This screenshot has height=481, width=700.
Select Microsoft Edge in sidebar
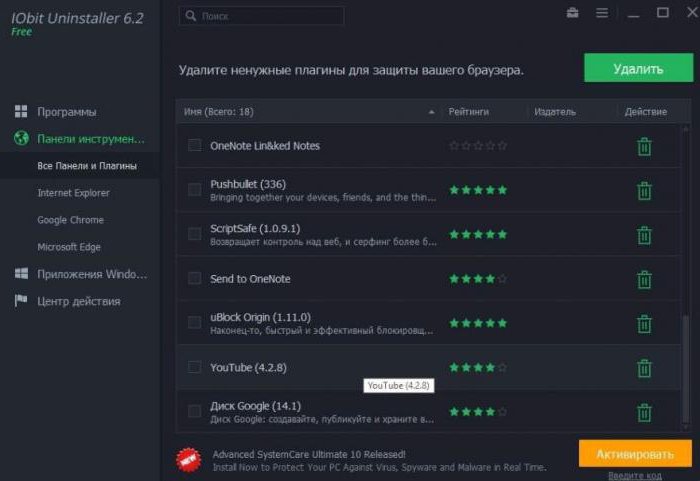[x=69, y=247]
